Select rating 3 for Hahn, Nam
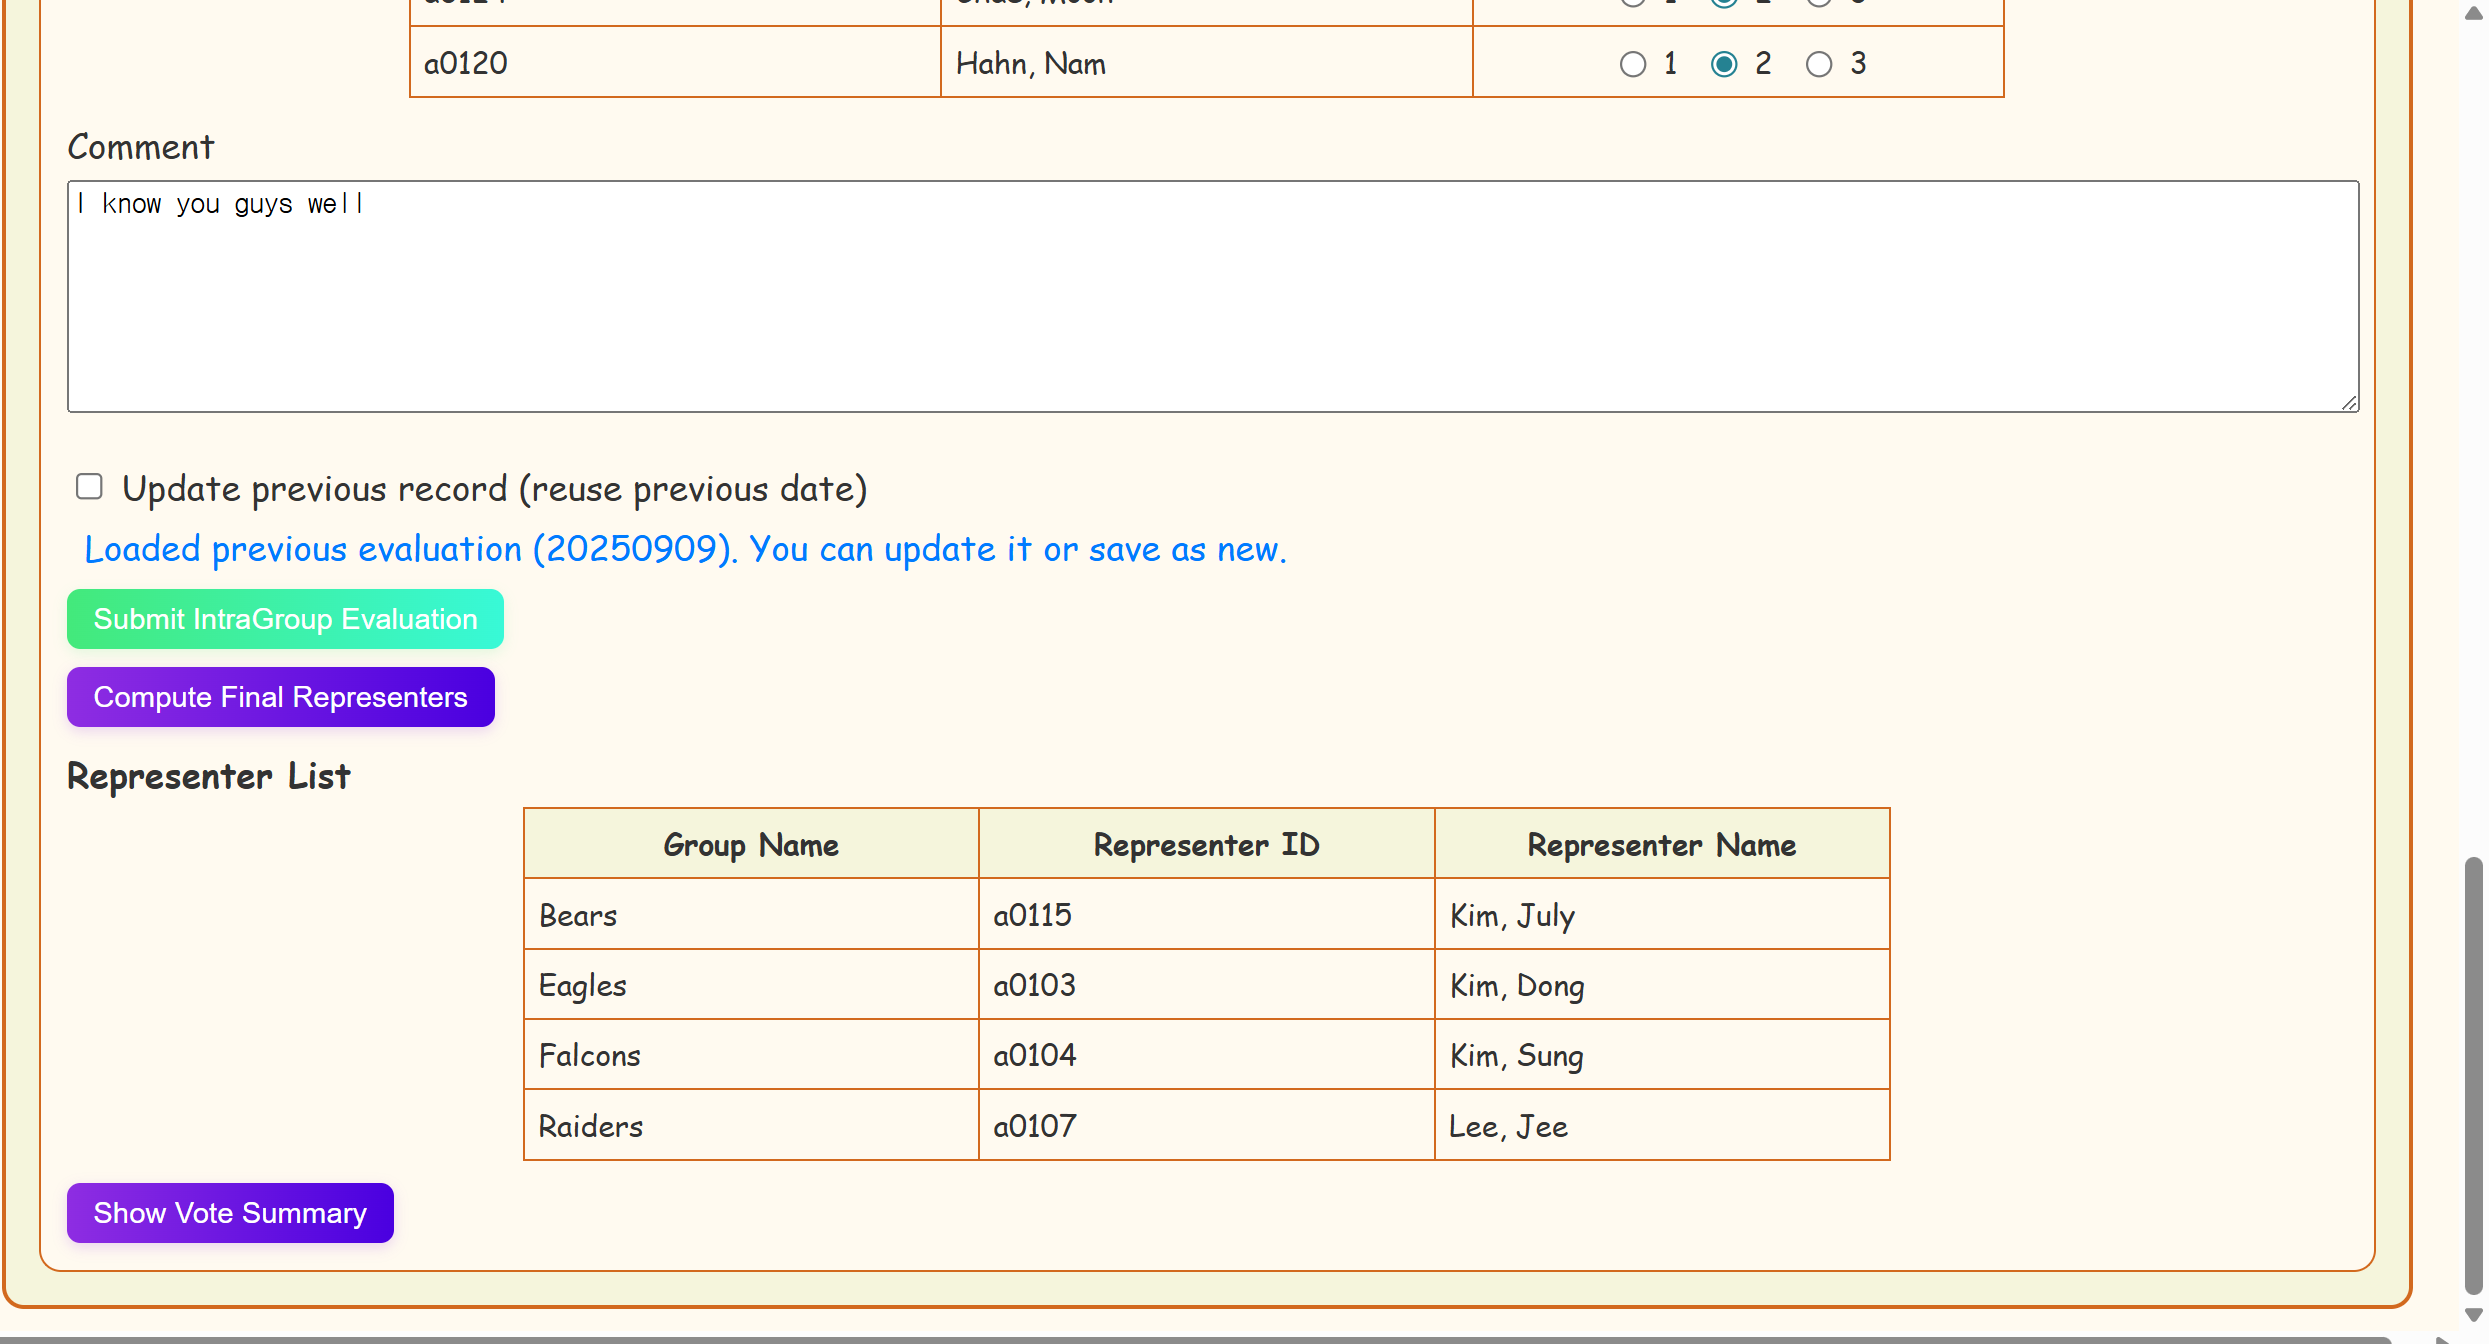The image size is (2489, 1344). (1818, 64)
